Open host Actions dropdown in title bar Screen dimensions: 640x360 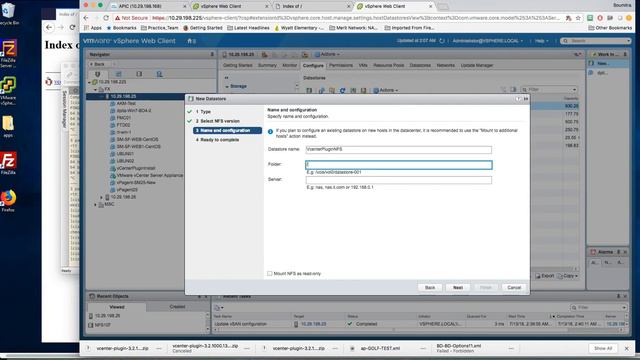328,54
